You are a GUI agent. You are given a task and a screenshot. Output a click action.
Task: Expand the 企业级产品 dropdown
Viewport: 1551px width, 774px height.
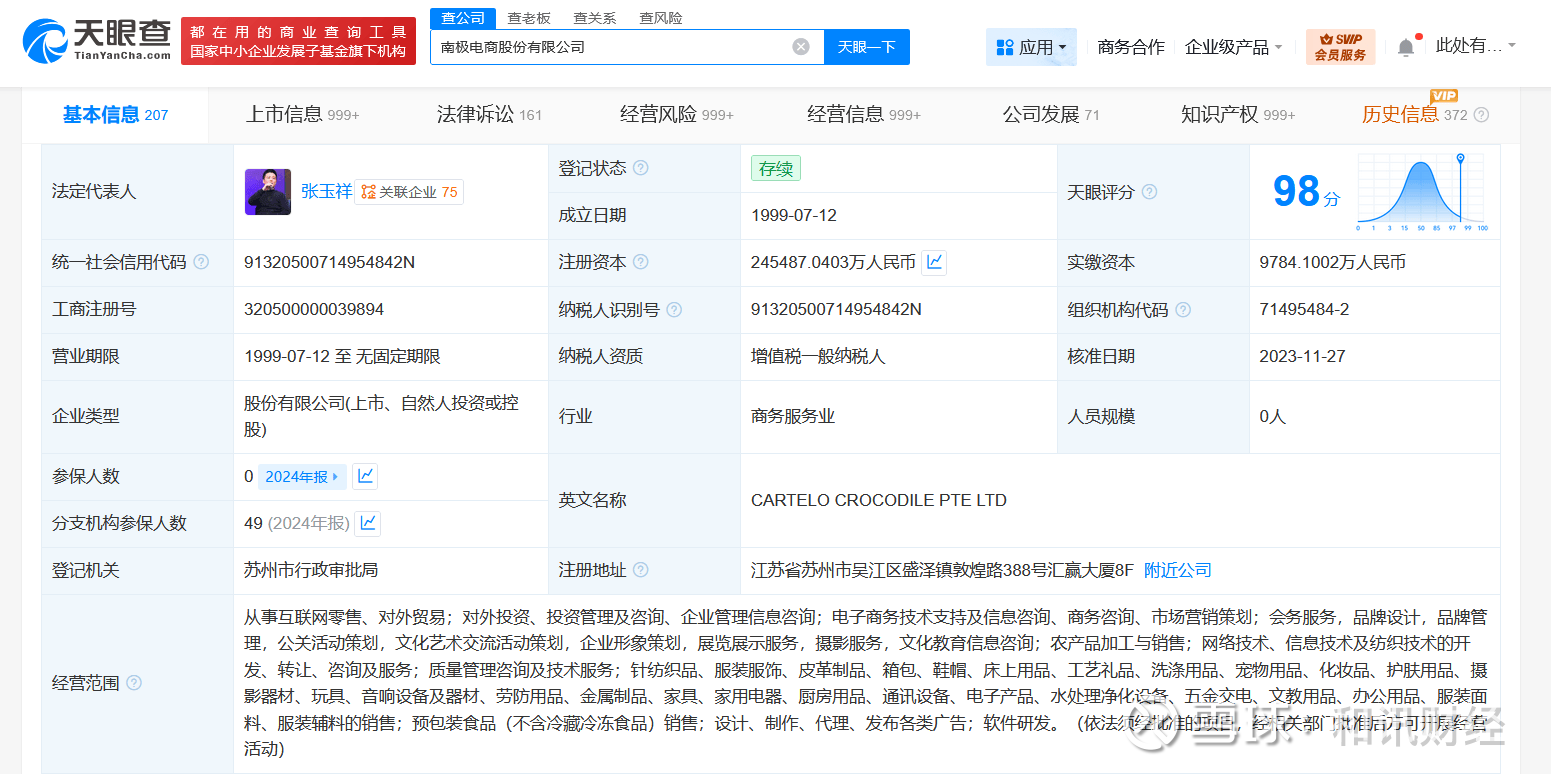tap(1233, 47)
